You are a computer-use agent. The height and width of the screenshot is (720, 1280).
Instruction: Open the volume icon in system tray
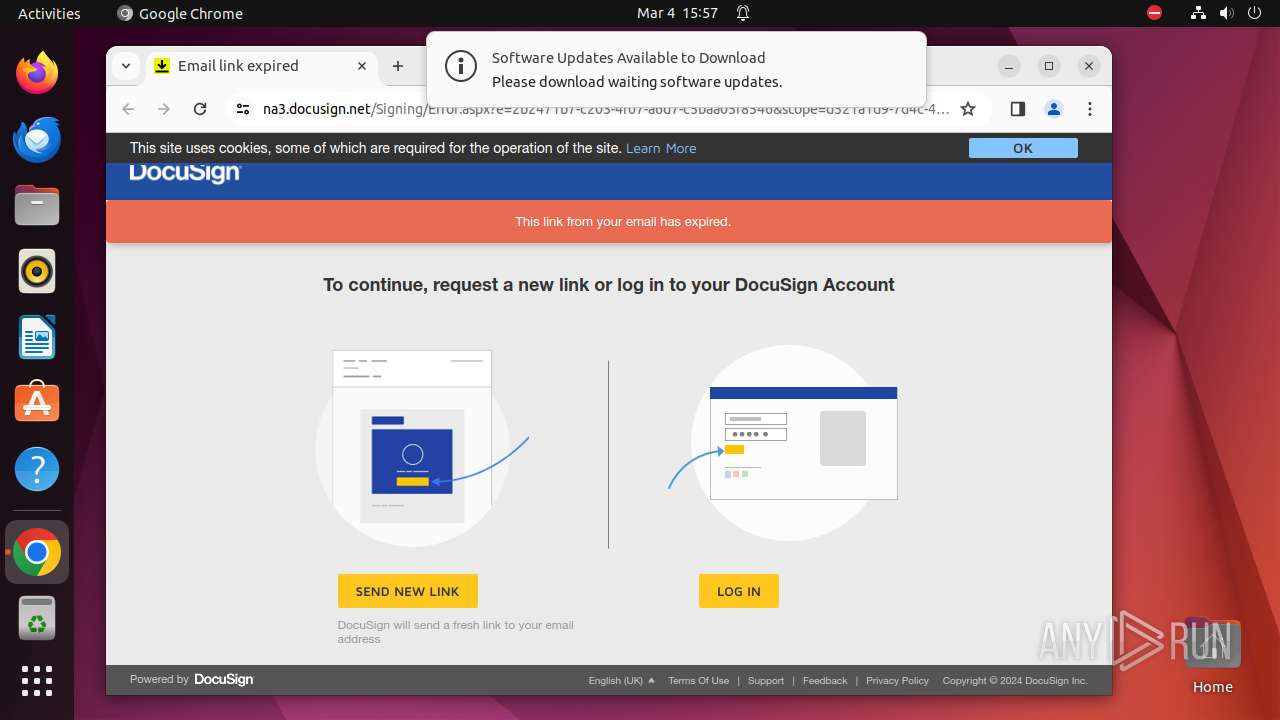pos(1226,13)
